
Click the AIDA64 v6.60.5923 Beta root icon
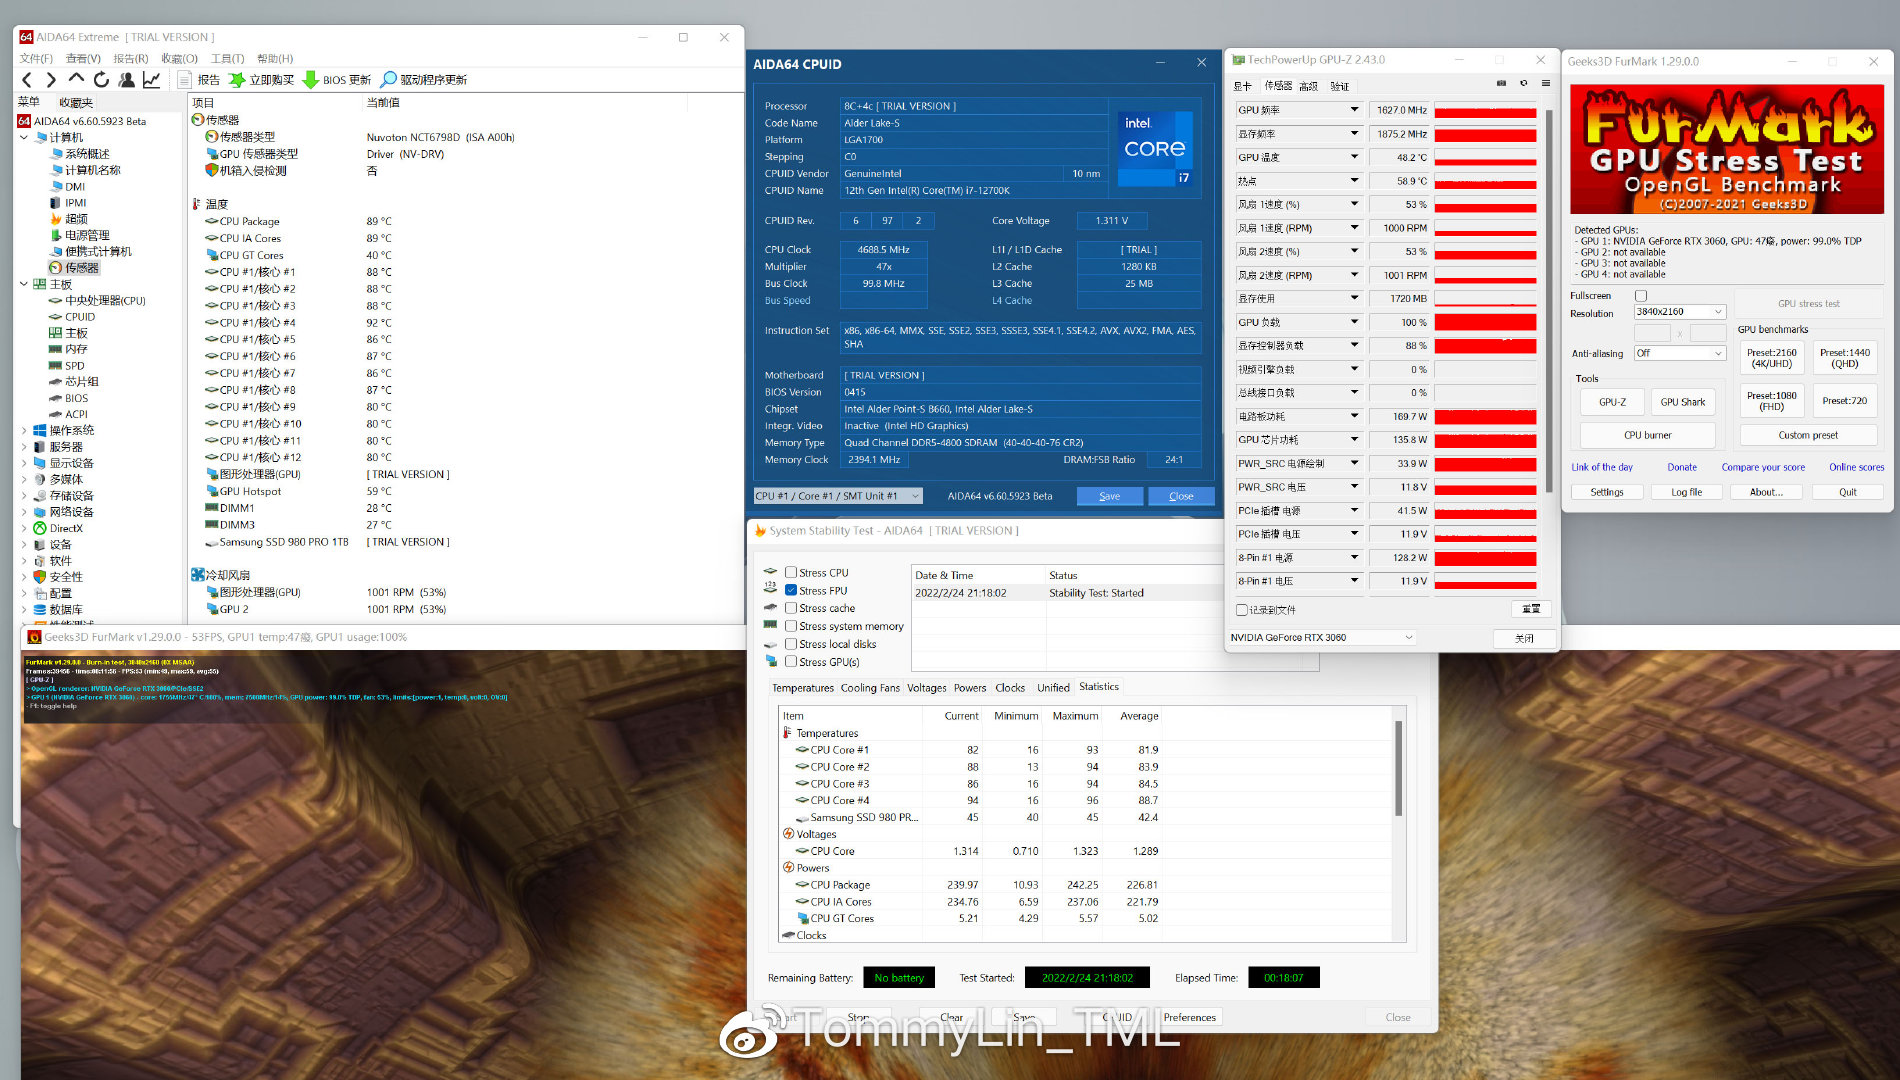click(x=24, y=121)
